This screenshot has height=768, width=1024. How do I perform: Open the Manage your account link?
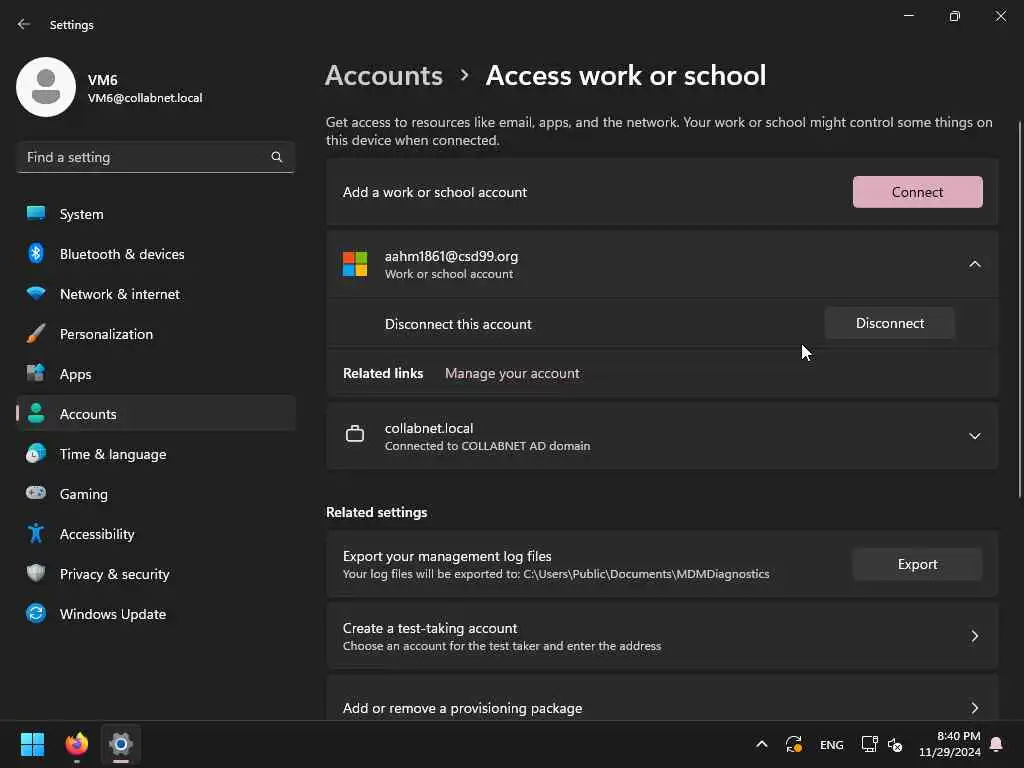(512, 373)
